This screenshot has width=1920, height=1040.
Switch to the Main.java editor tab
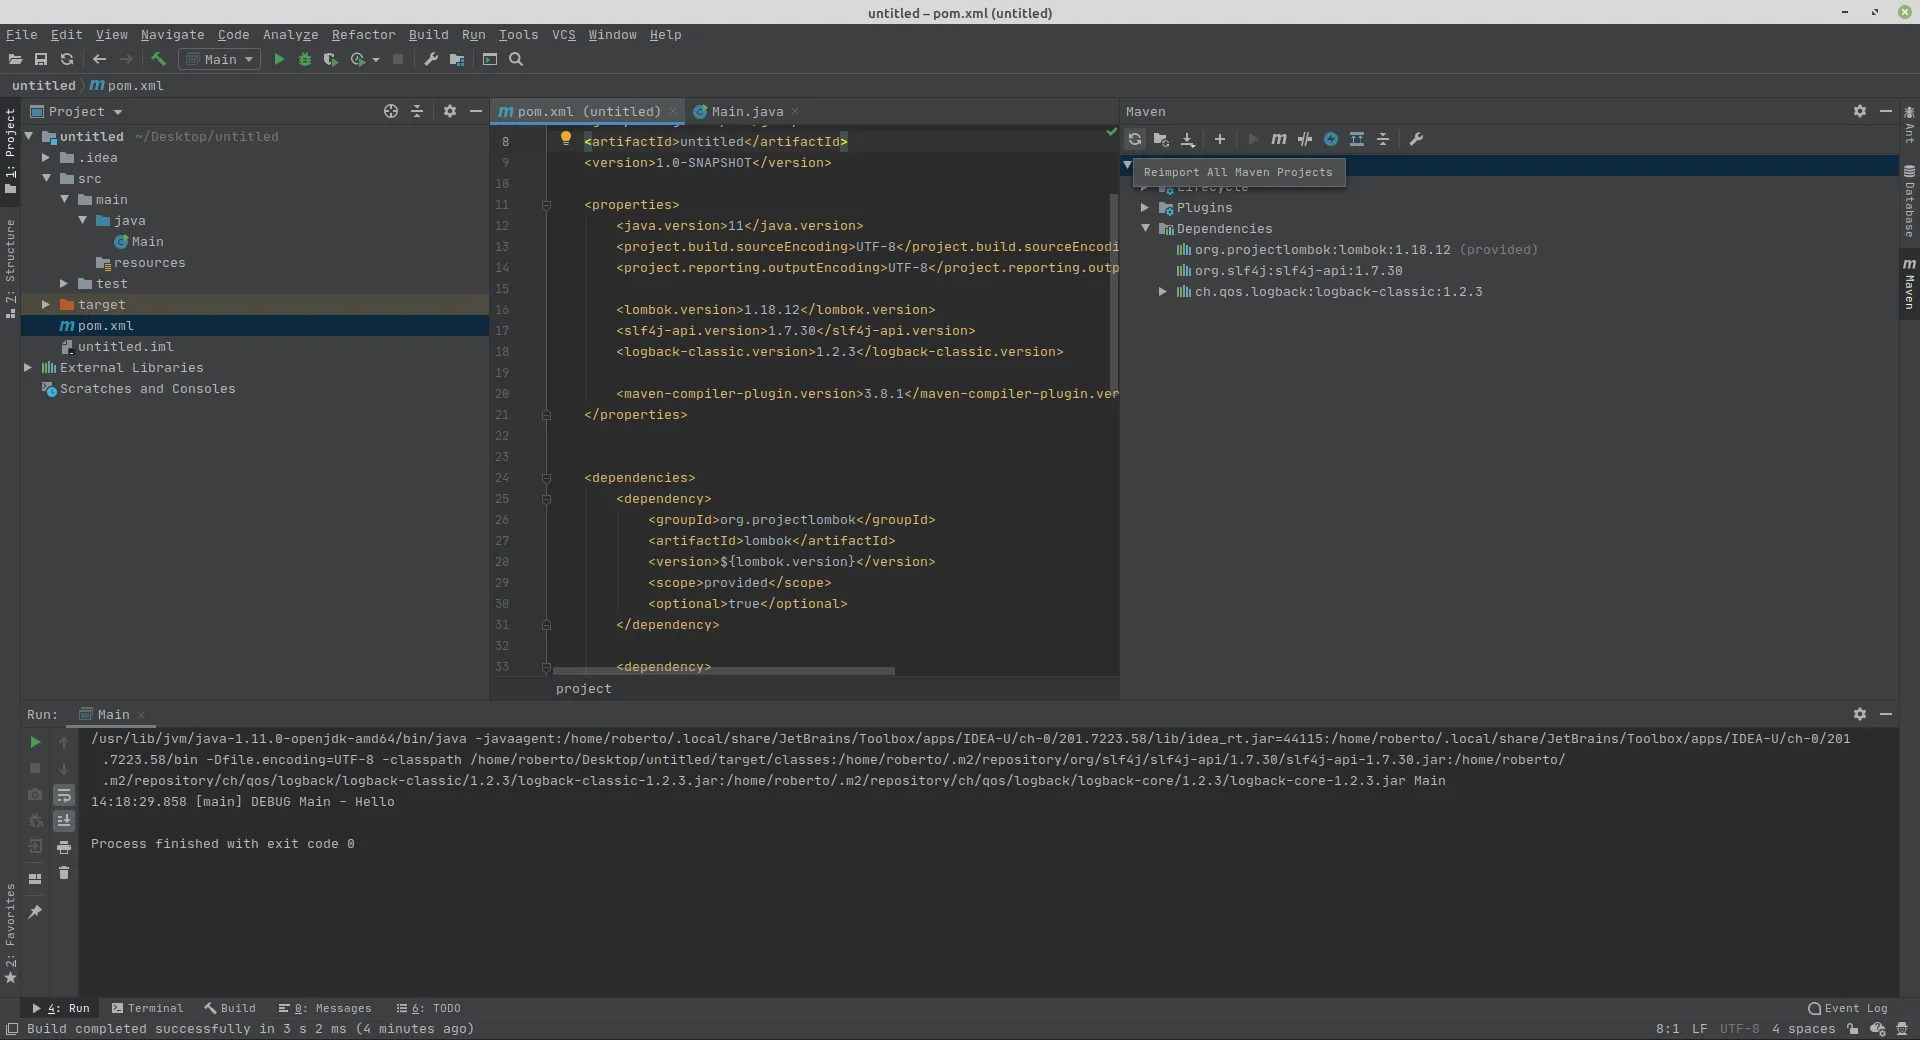[x=746, y=112]
